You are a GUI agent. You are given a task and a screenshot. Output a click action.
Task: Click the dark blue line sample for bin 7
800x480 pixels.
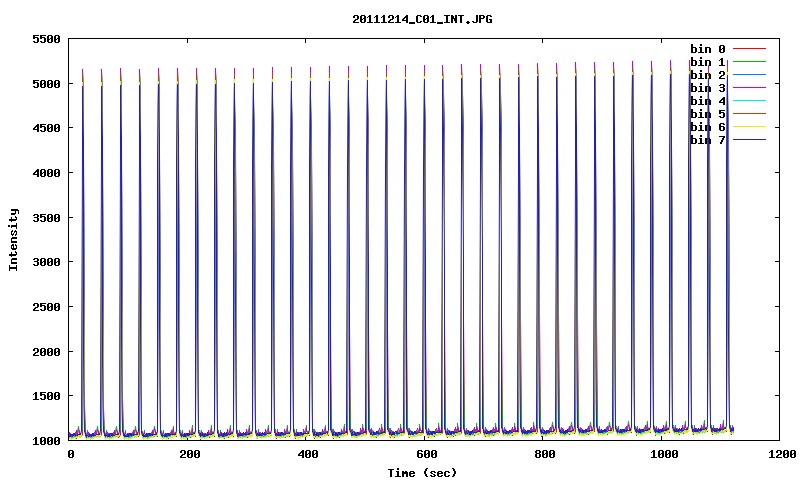[749, 139]
